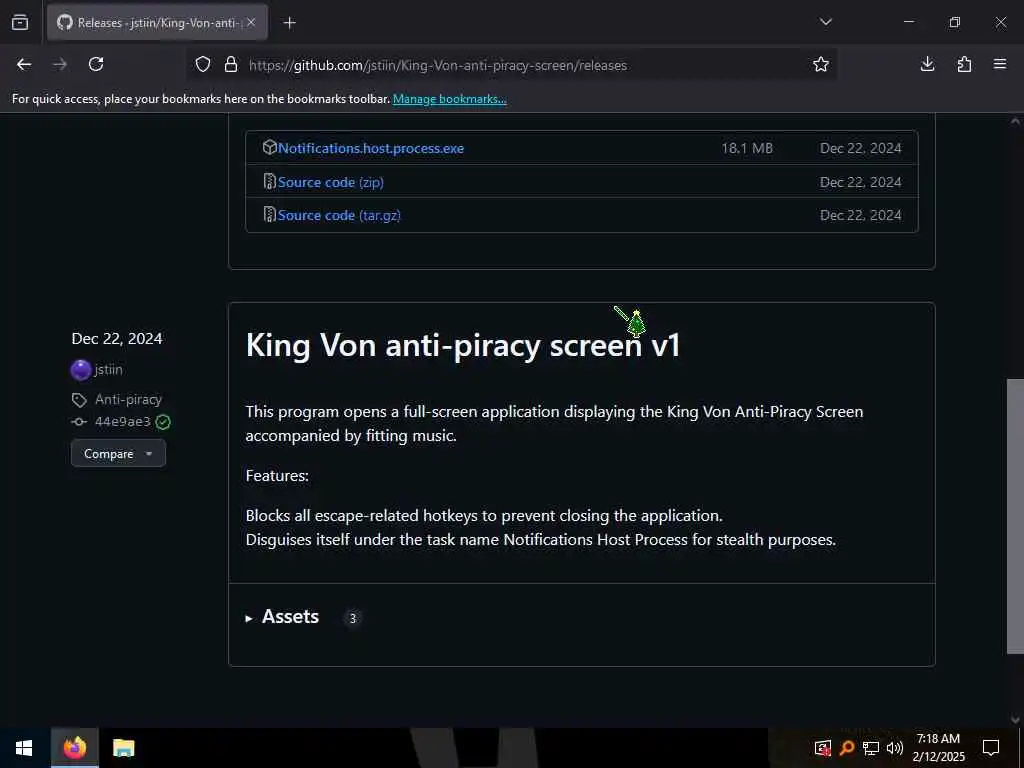The image size is (1024, 768).
Task: Open the Anti-piracy tag
Action: click(128, 399)
